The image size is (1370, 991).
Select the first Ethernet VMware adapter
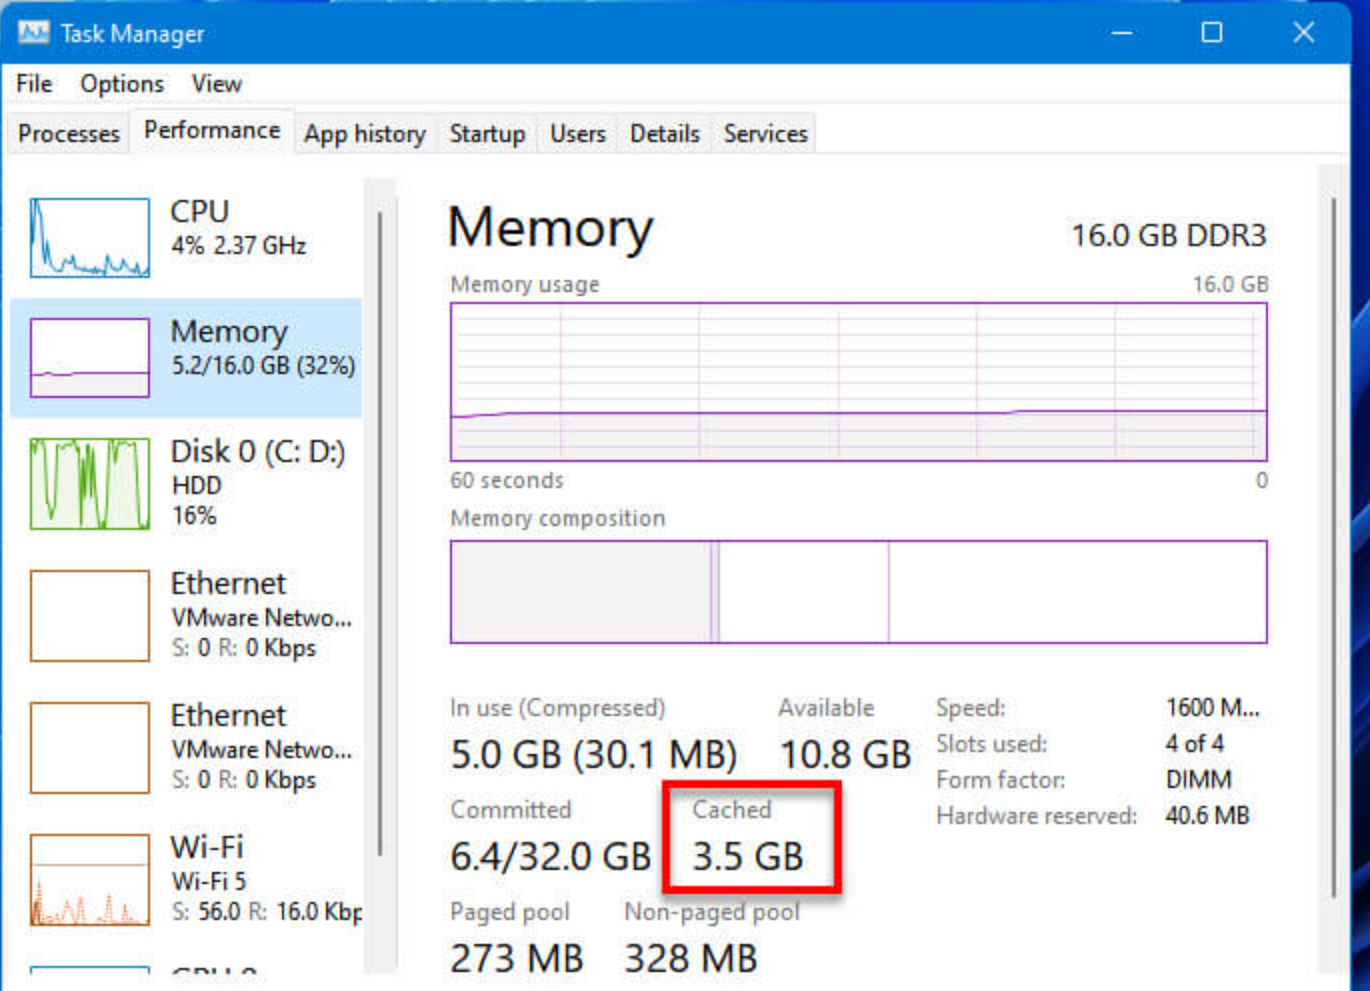tap(185, 614)
